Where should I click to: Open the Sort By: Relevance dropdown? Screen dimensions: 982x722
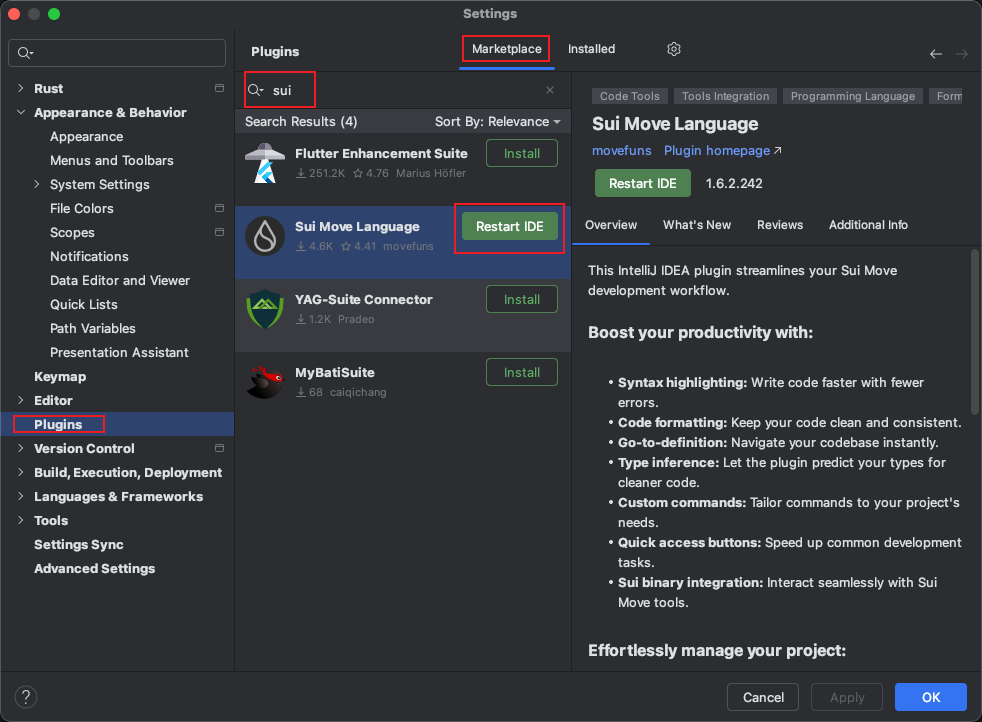point(497,121)
